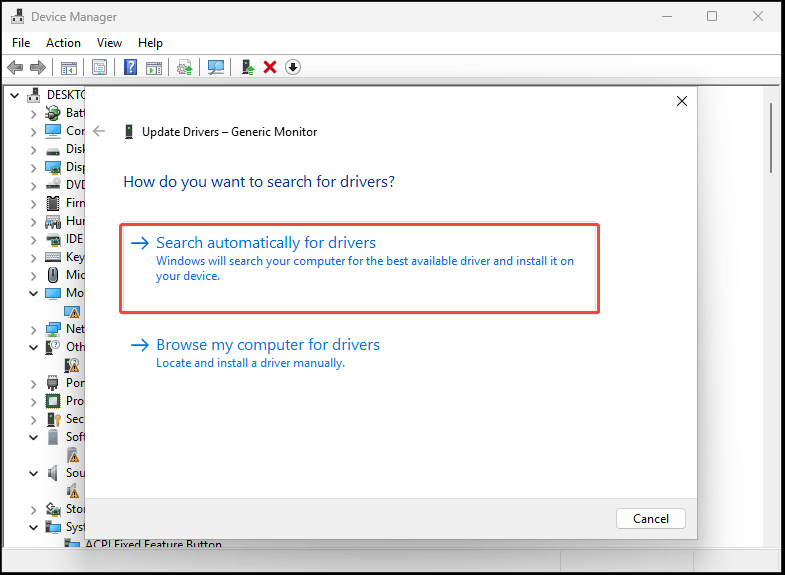This screenshot has height=575, width=785.
Task: Click the Security devices category icon
Action: (x=53, y=419)
